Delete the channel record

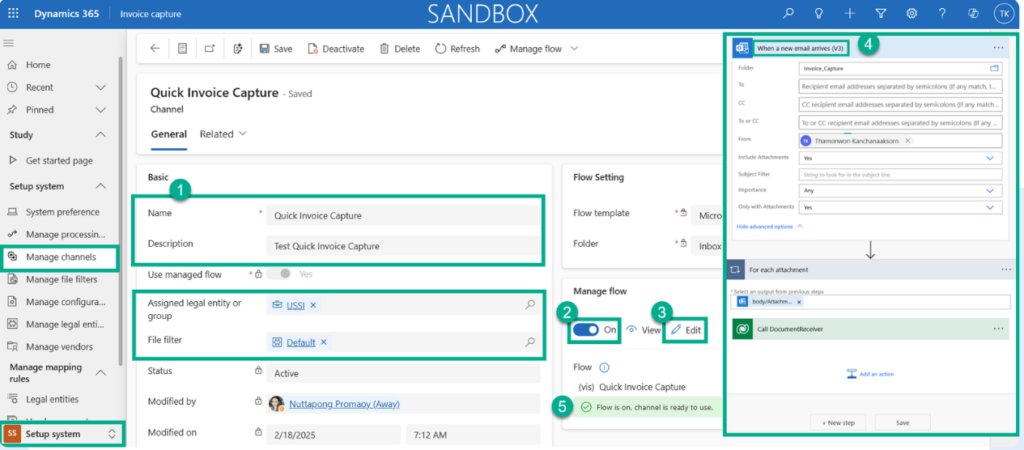[x=400, y=48]
